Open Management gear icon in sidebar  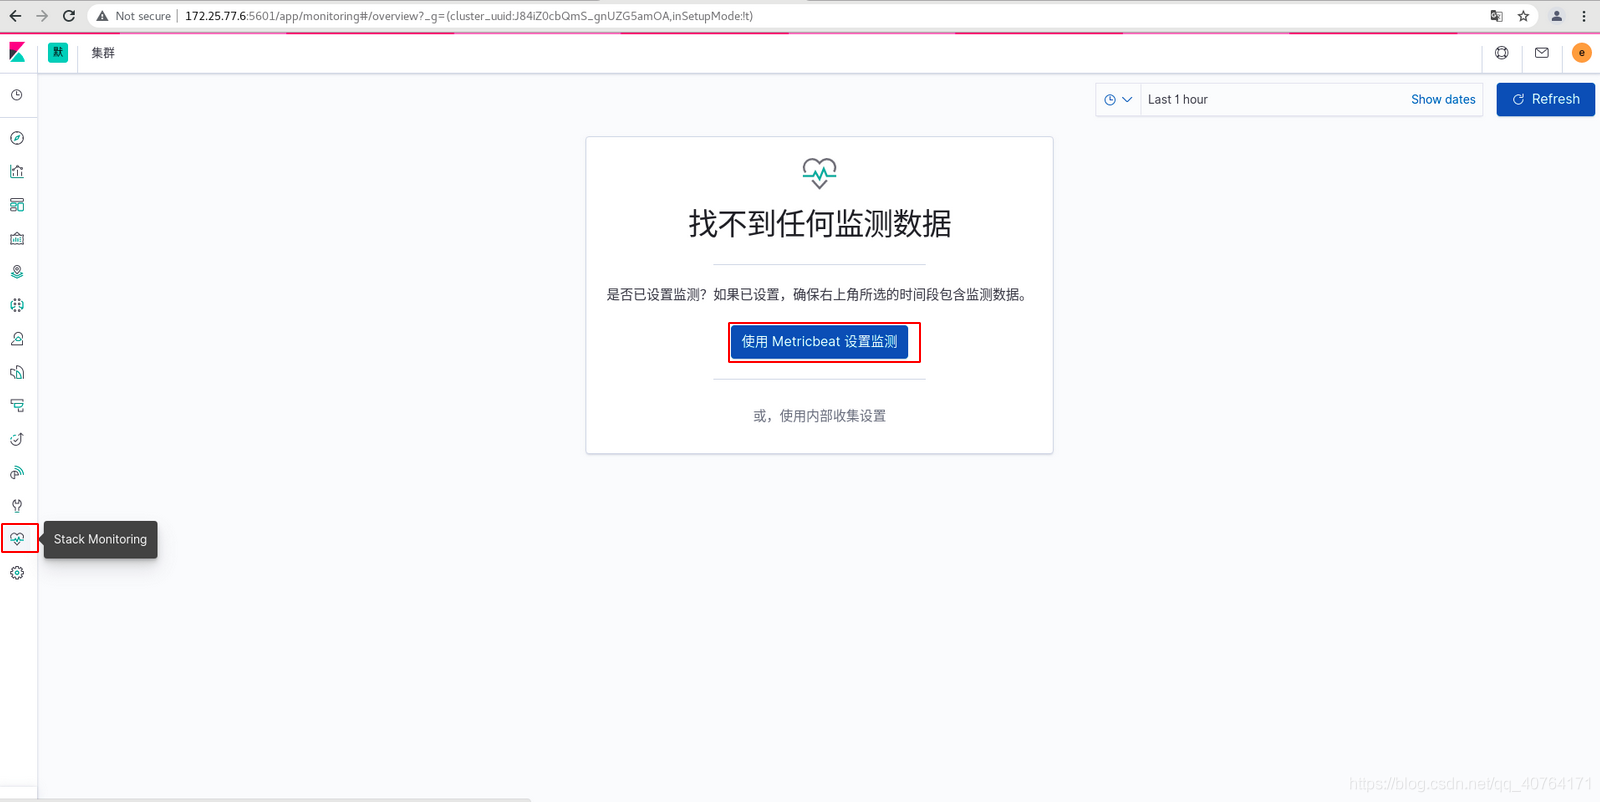17,573
